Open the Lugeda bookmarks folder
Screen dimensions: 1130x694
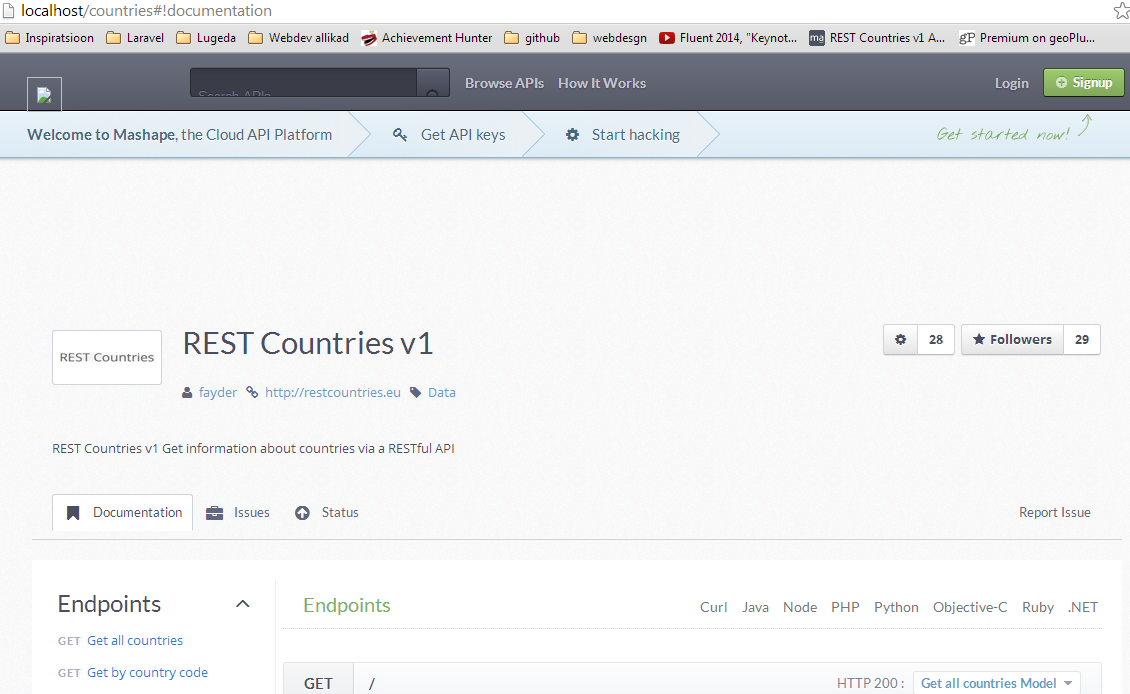[x=206, y=37]
